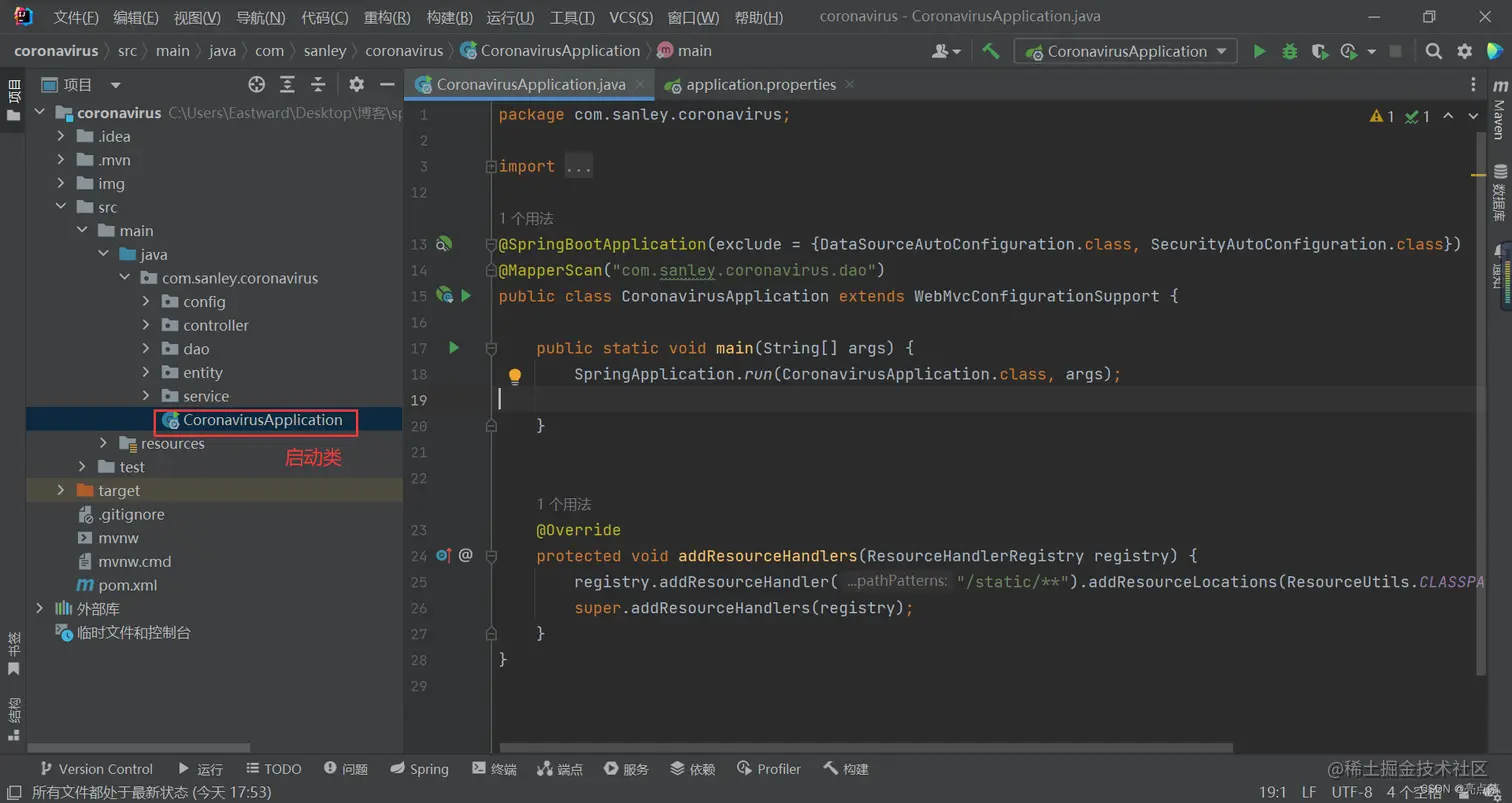Viewport: 1512px width, 803px height.
Task: Click the UTF-8 encoding in status bar
Action: tap(1352, 792)
